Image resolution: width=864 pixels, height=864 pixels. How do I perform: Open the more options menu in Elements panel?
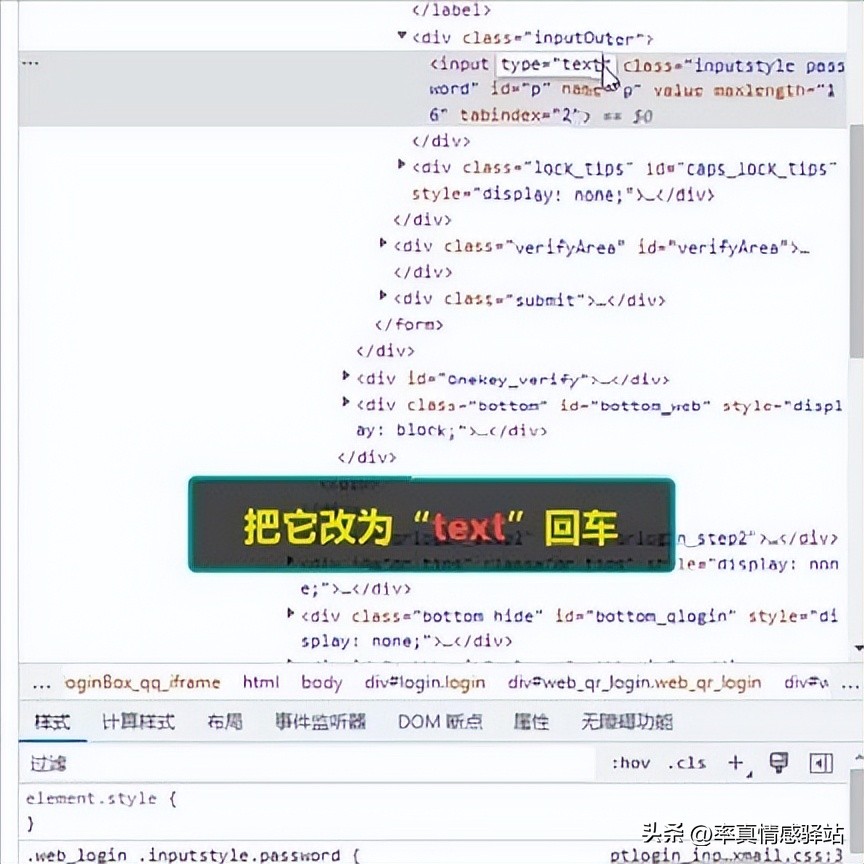point(29,62)
